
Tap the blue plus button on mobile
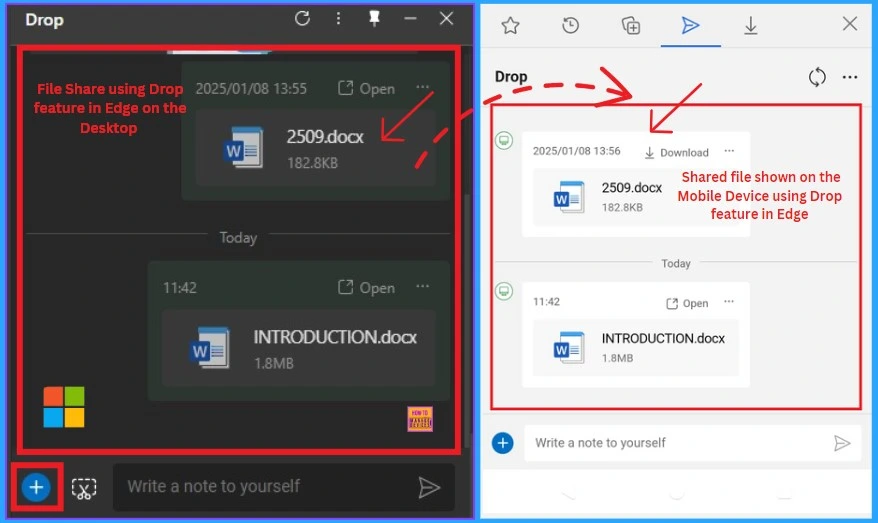503,443
